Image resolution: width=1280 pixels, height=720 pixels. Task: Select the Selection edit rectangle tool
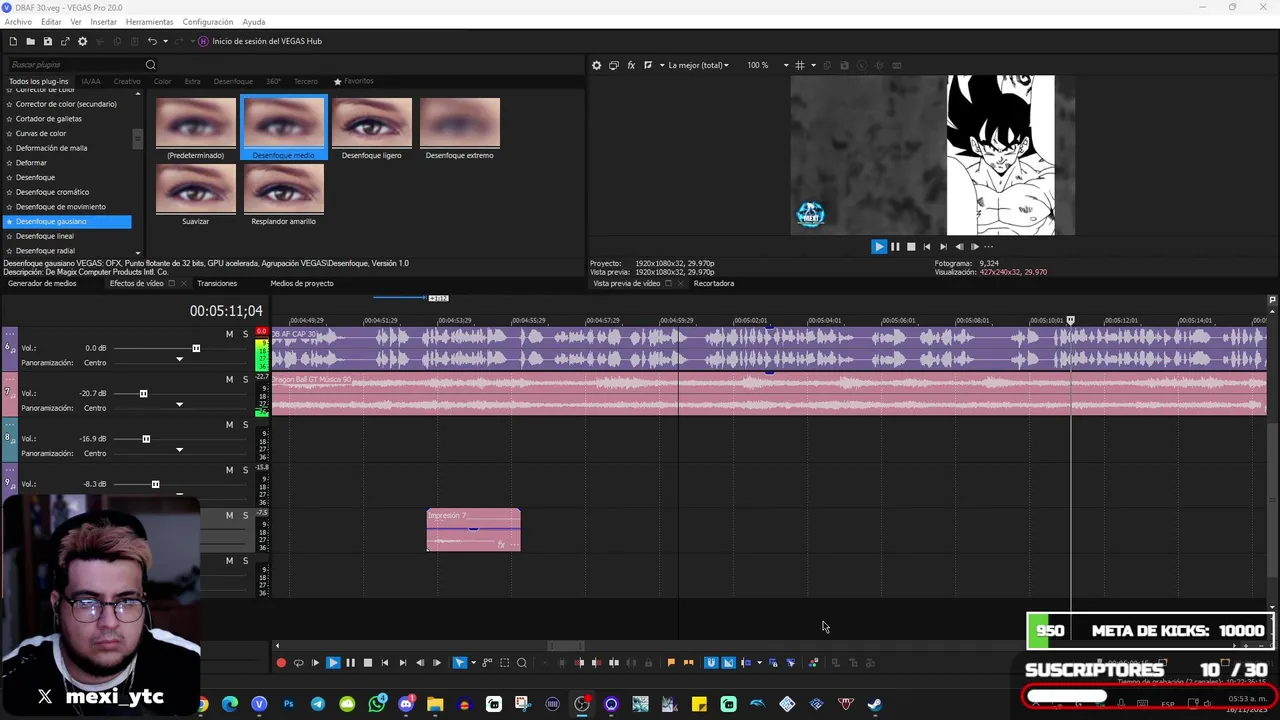pyautogui.click(x=505, y=662)
